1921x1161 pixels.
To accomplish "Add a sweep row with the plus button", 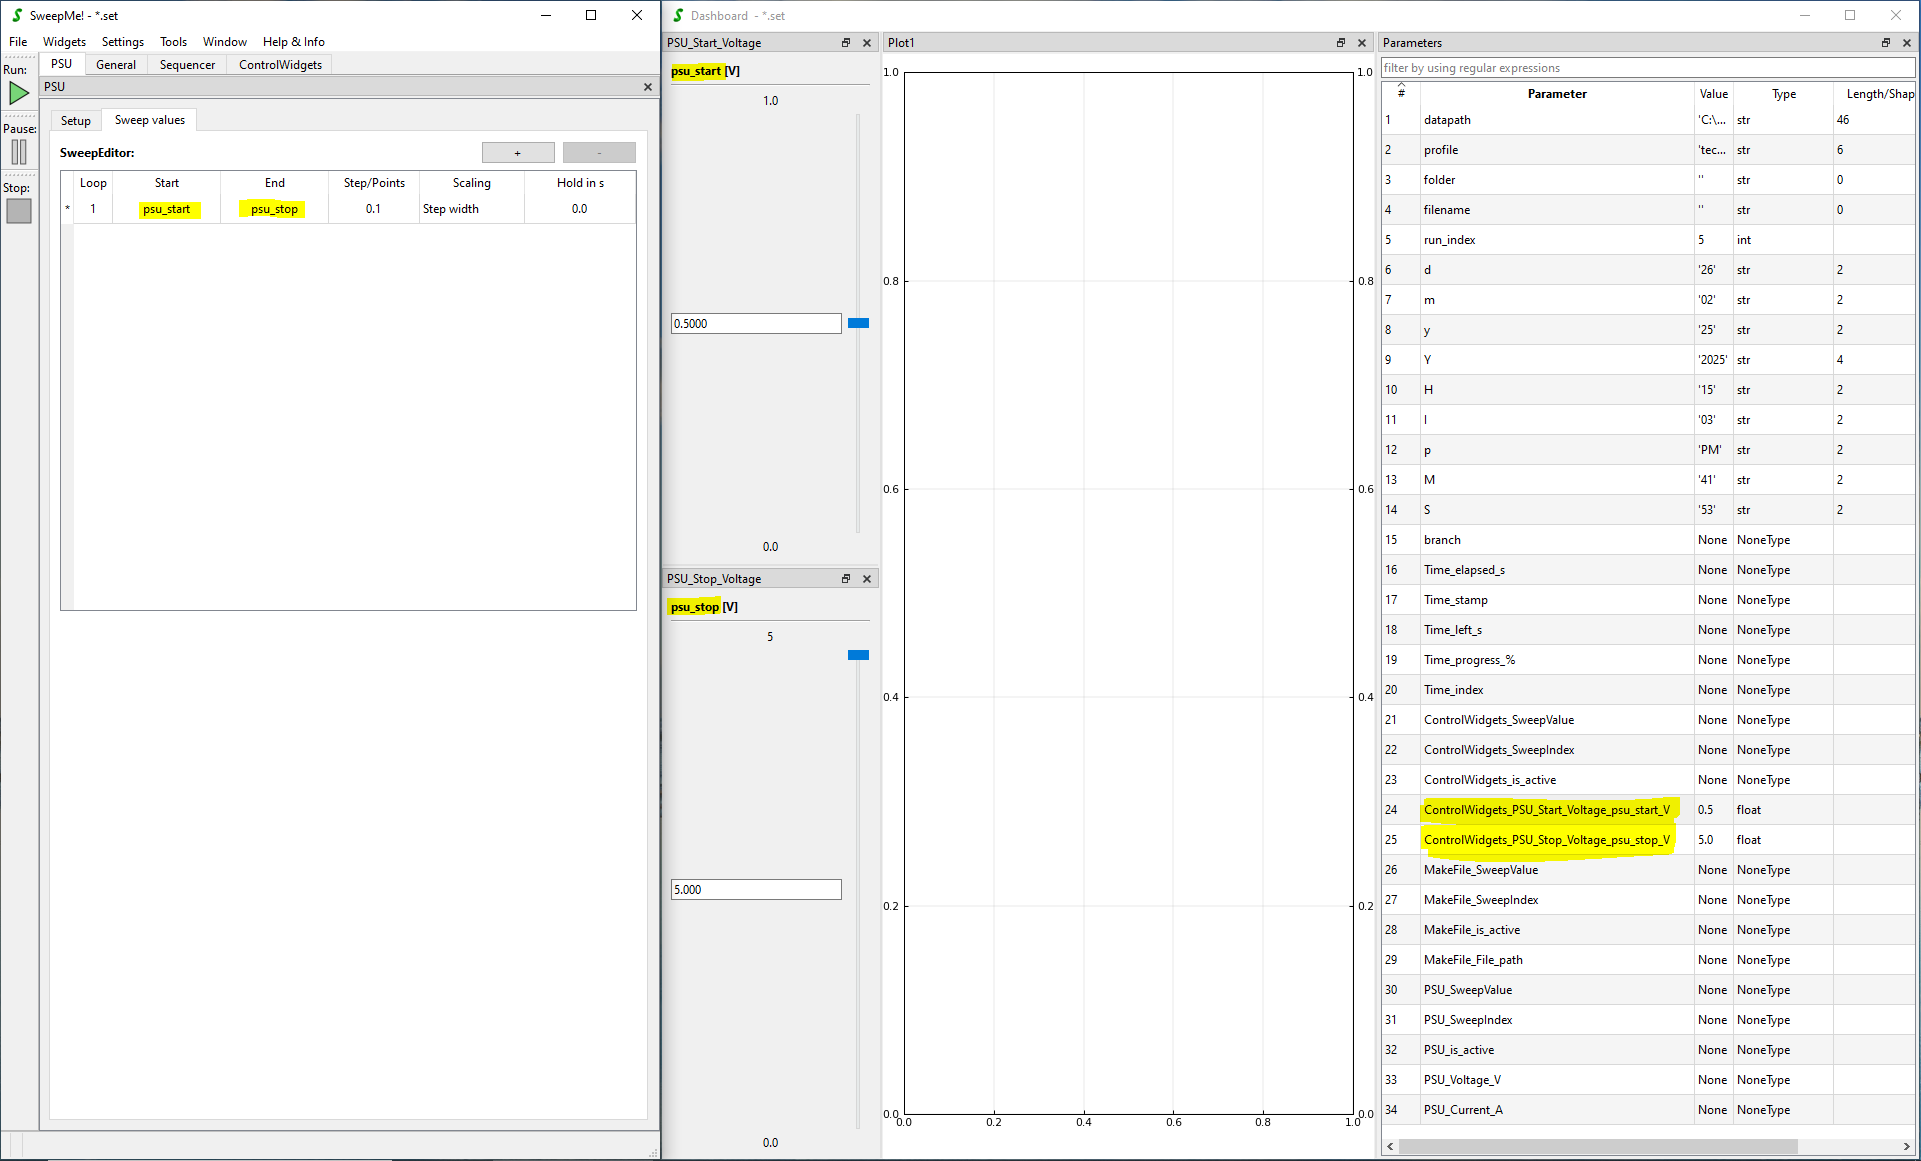I will [518, 153].
